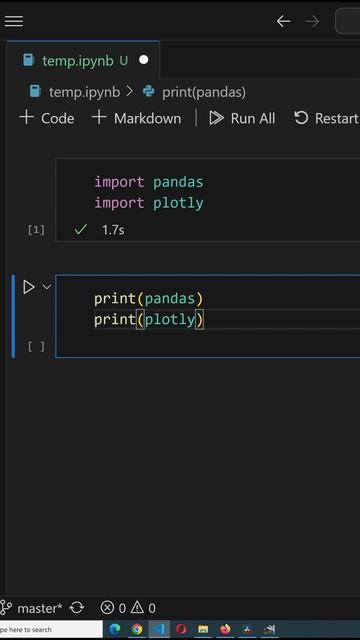
Task: Open Google Chrome from the taskbar
Action: pos(137,629)
